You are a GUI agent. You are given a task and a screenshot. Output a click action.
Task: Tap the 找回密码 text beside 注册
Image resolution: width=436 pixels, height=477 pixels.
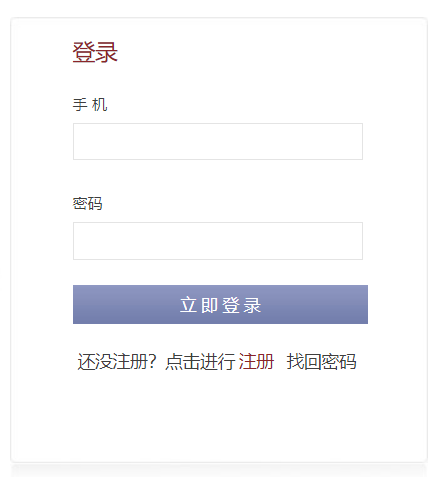321,361
